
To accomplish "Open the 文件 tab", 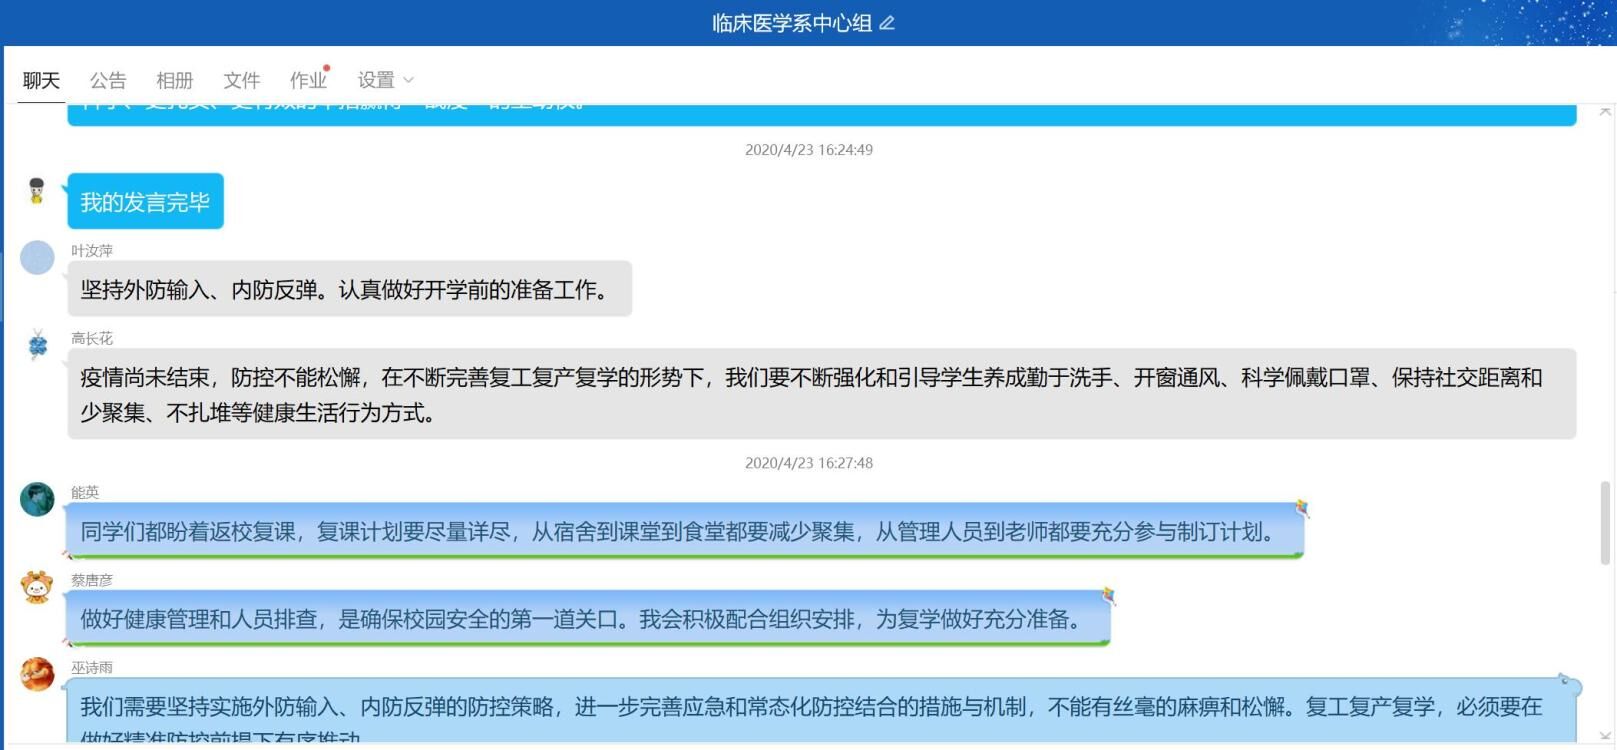I will [241, 80].
